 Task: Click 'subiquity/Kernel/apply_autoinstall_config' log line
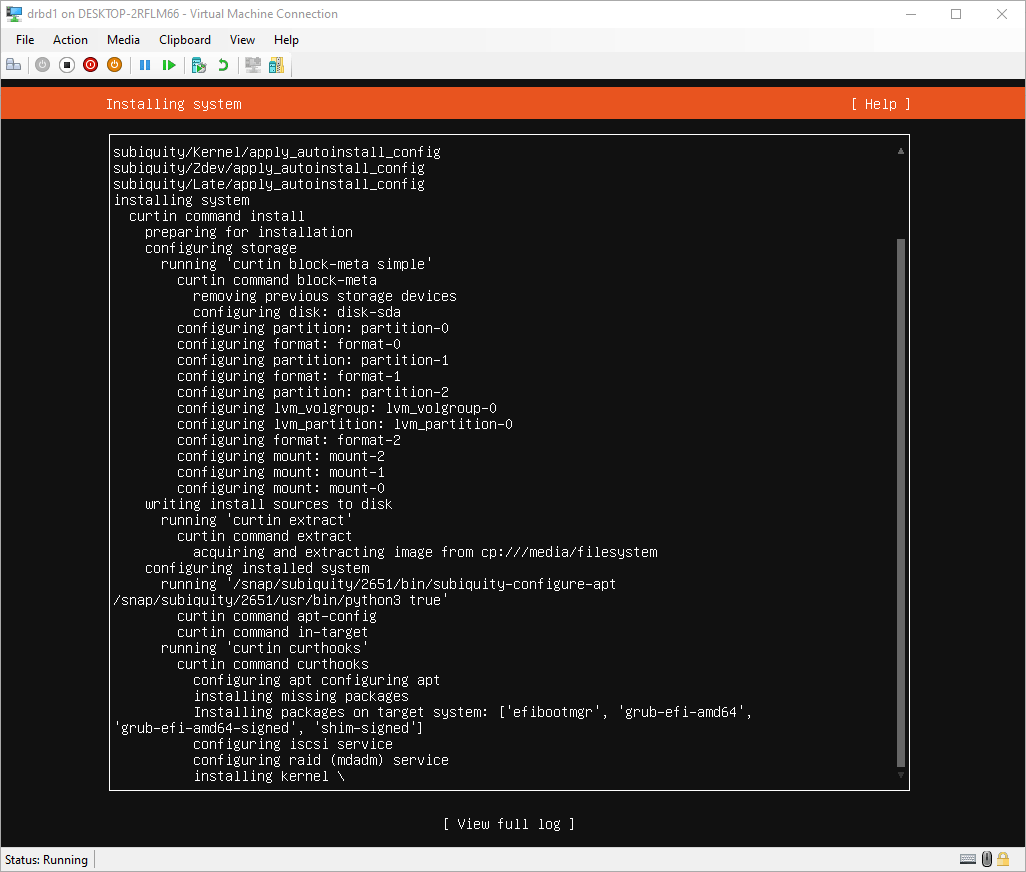(277, 152)
